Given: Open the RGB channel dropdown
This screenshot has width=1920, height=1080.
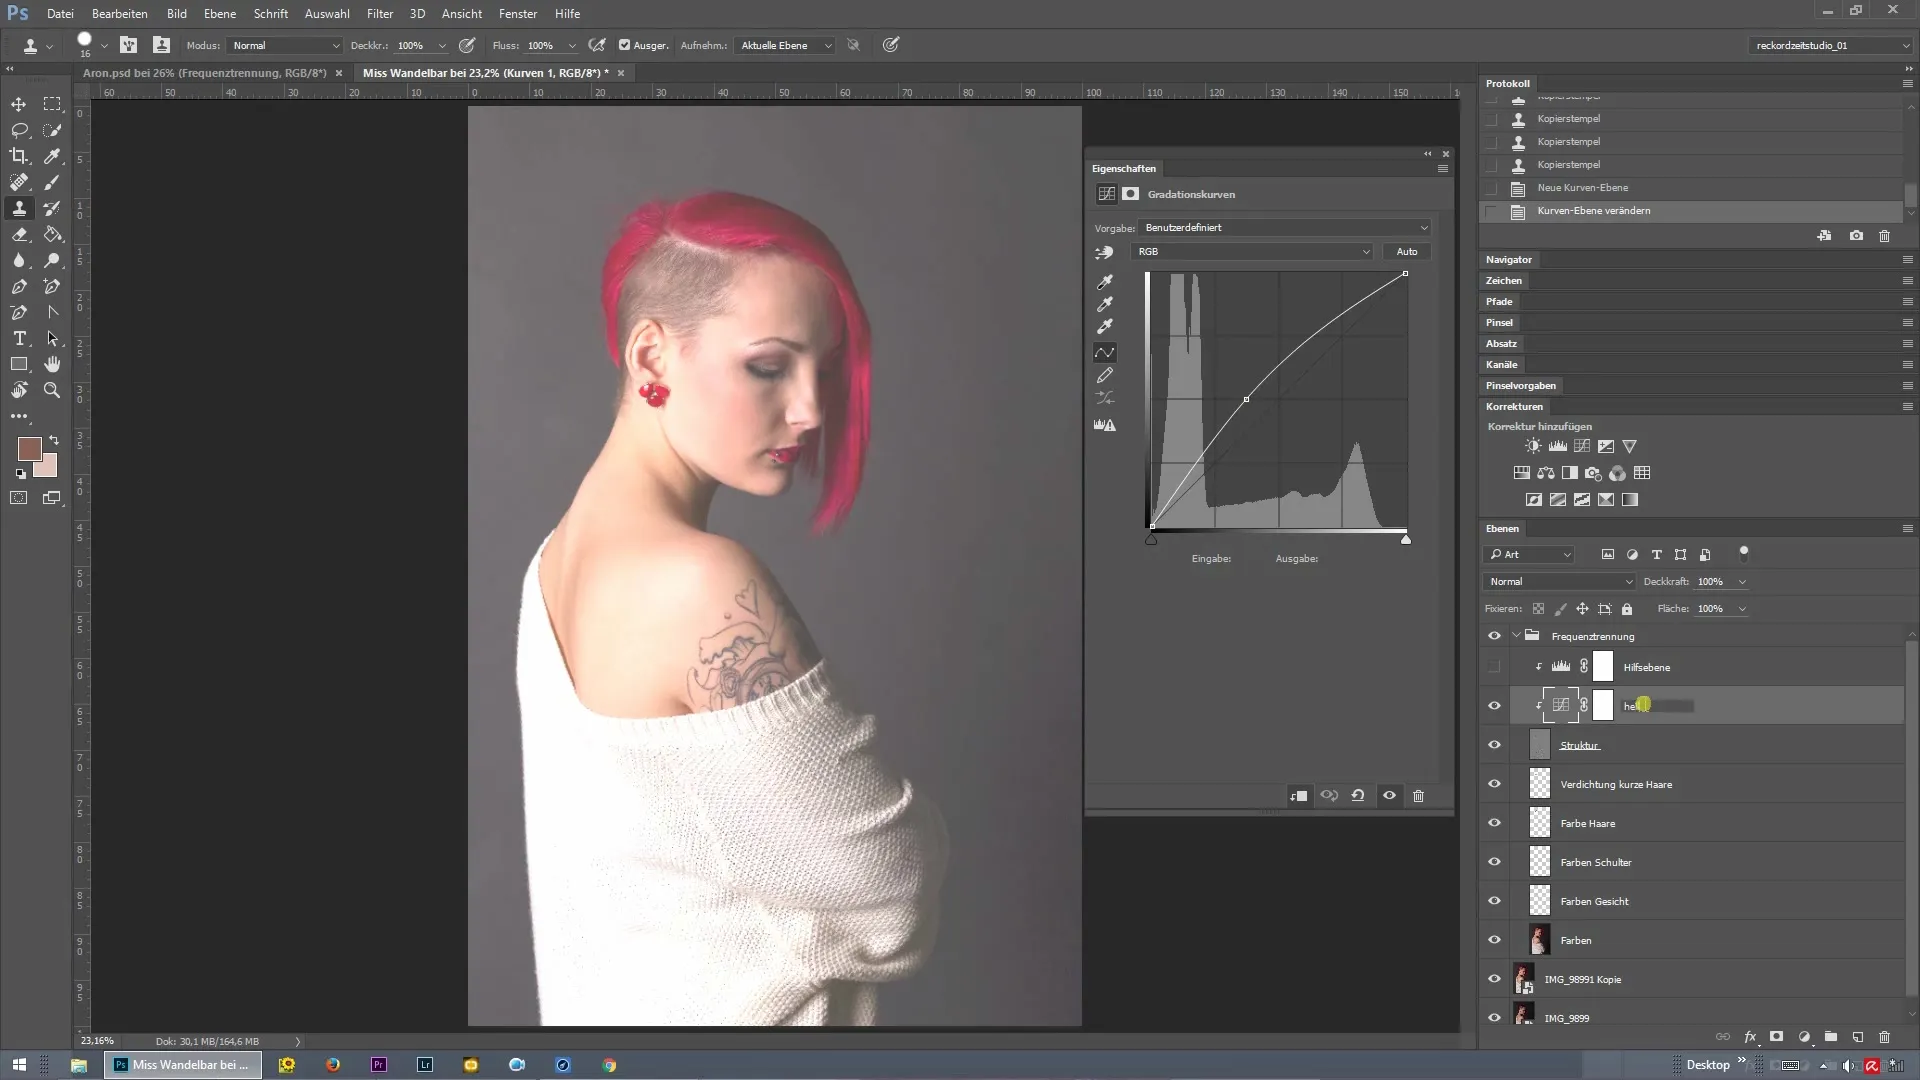Looking at the screenshot, I should (1252, 252).
